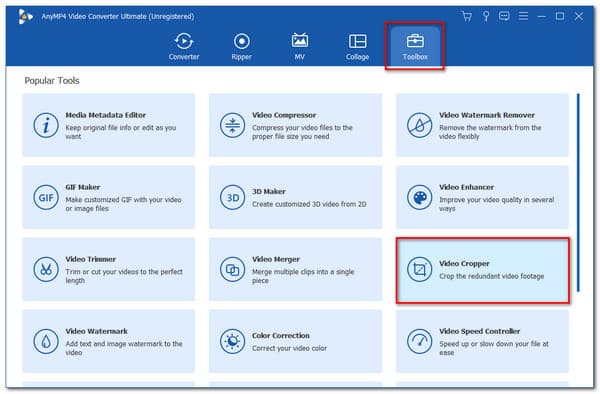600x394 pixels.
Task: Click the Media Metadata Editor info icon
Action: coord(46,125)
